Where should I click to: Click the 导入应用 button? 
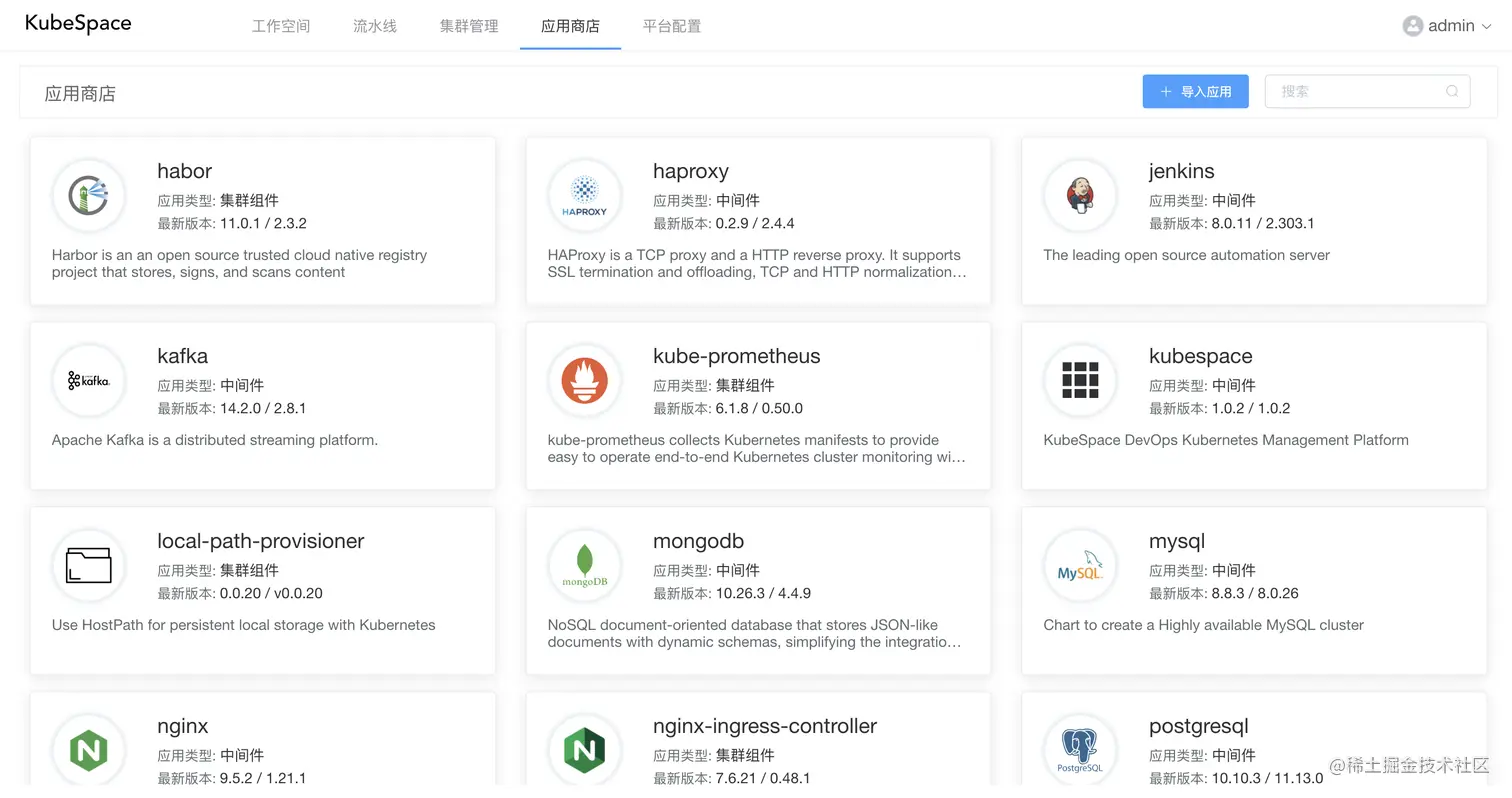point(1195,91)
